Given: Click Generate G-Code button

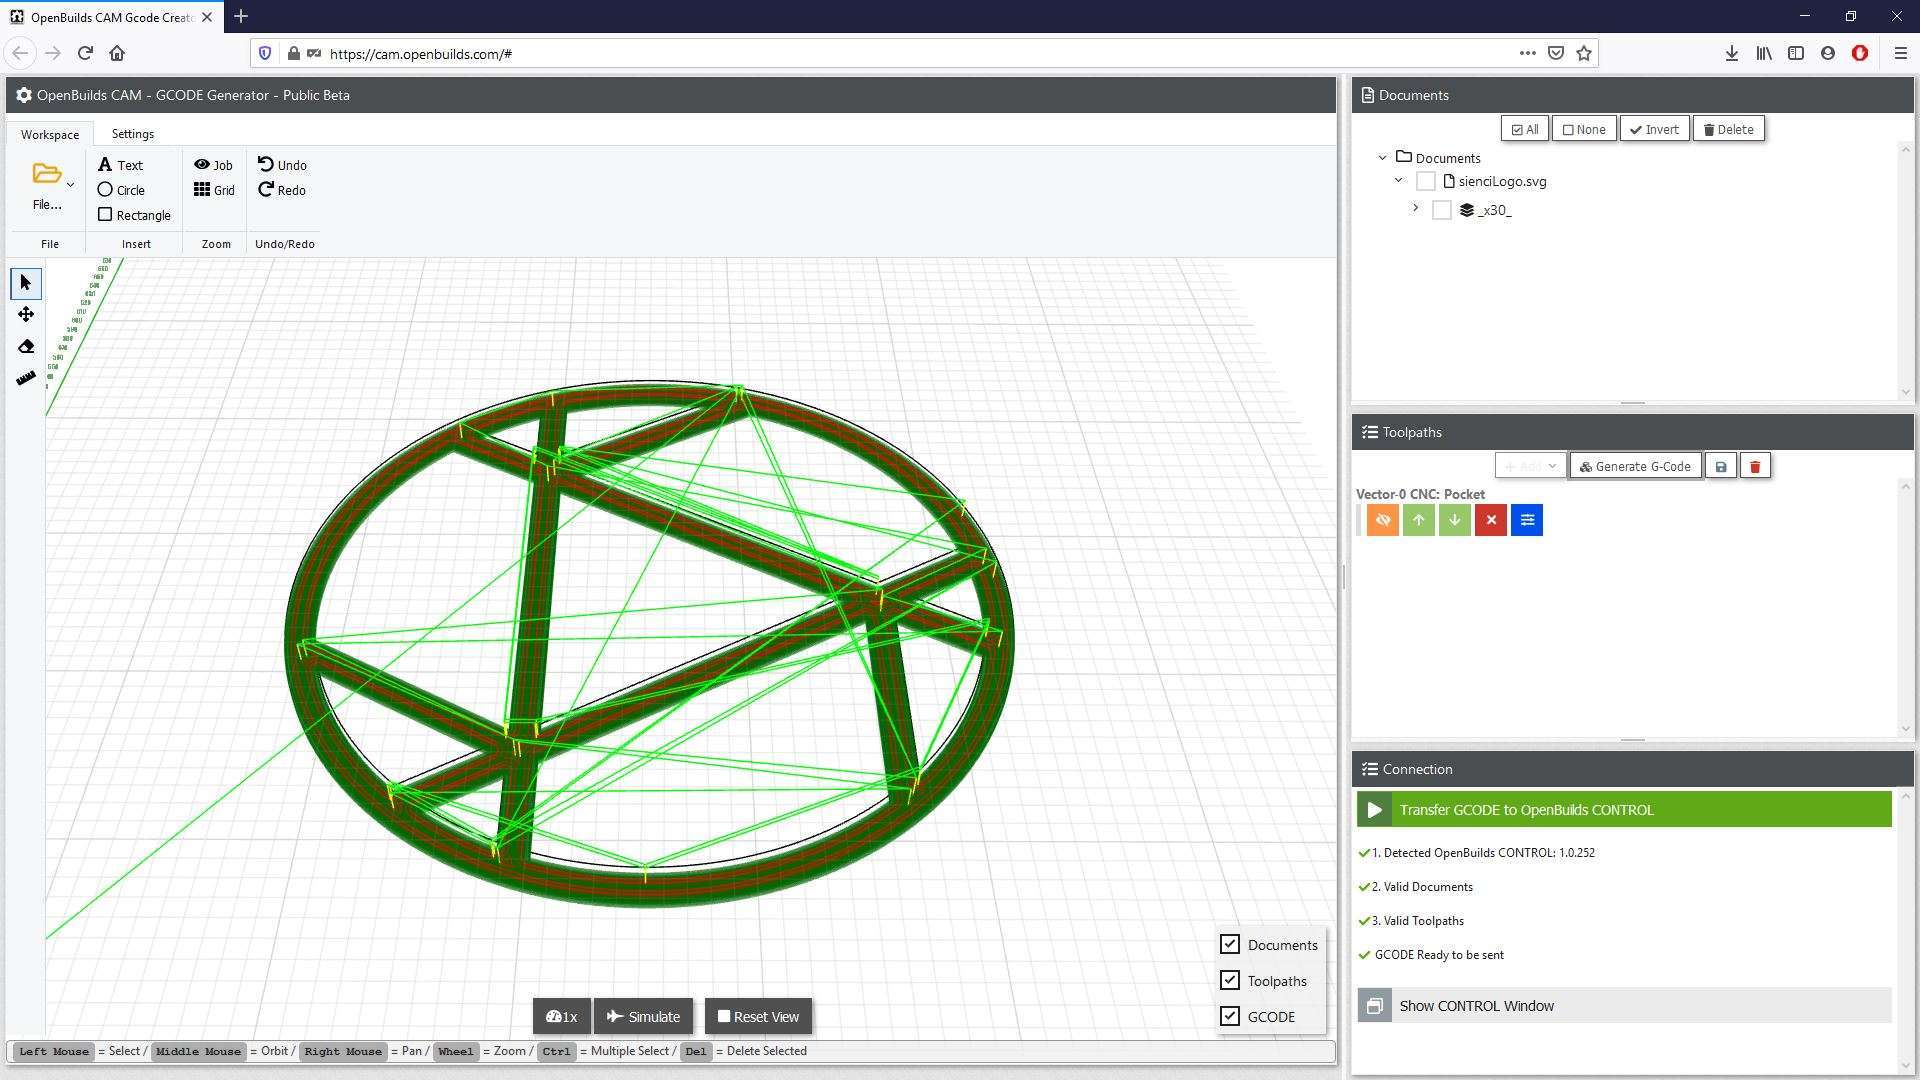Looking at the screenshot, I should coord(1635,467).
